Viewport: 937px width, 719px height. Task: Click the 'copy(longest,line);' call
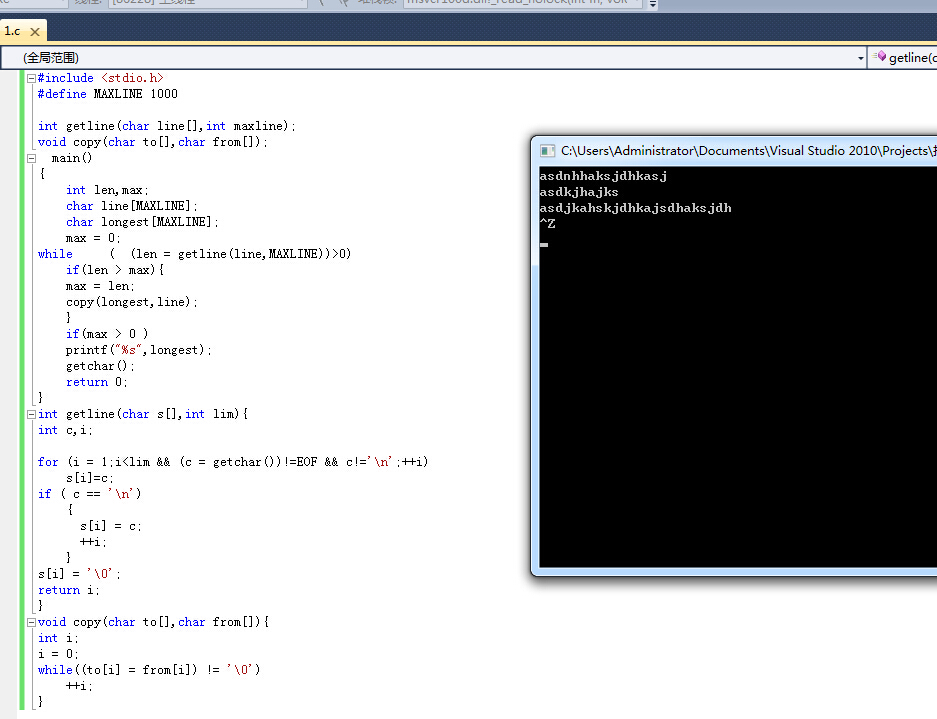point(131,302)
